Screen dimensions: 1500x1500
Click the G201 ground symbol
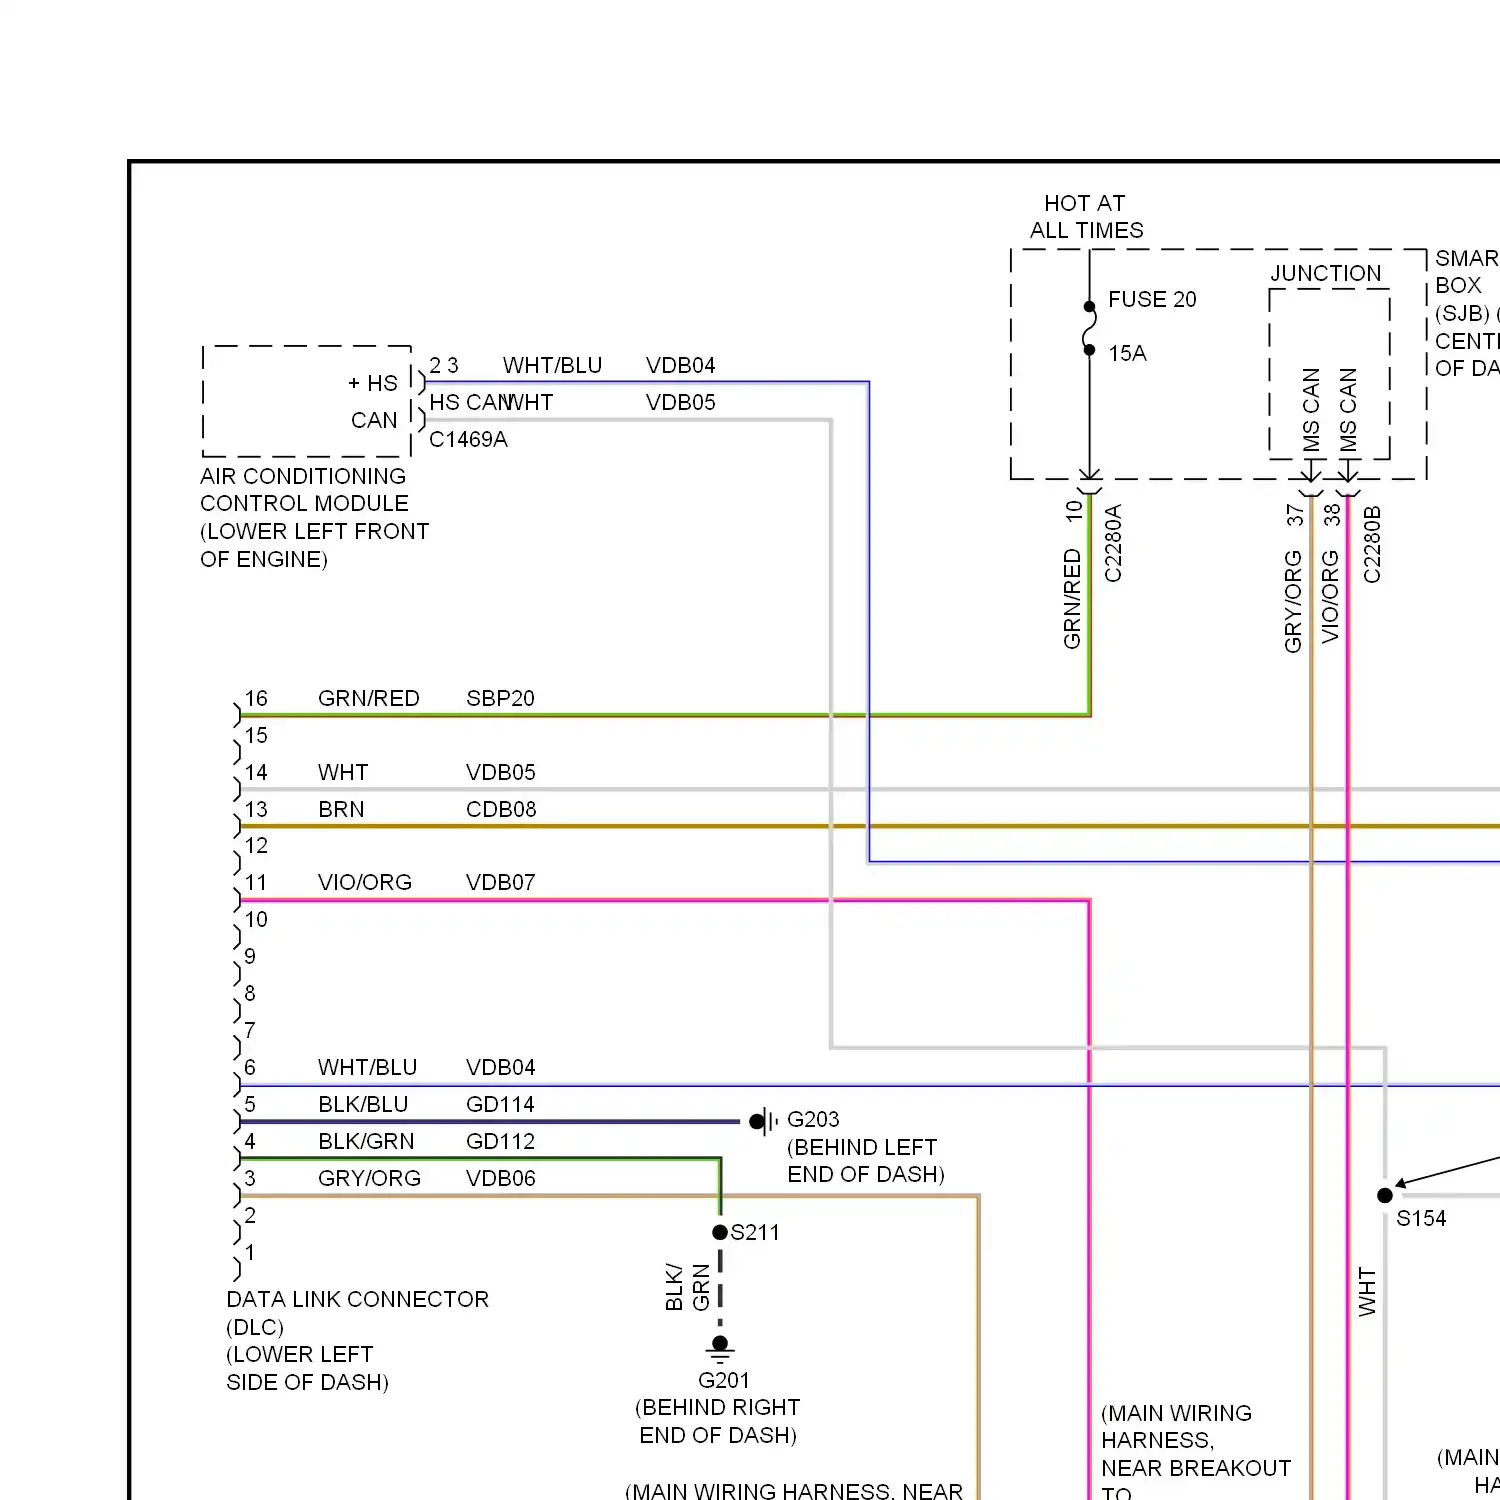[x=720, y=1349]
